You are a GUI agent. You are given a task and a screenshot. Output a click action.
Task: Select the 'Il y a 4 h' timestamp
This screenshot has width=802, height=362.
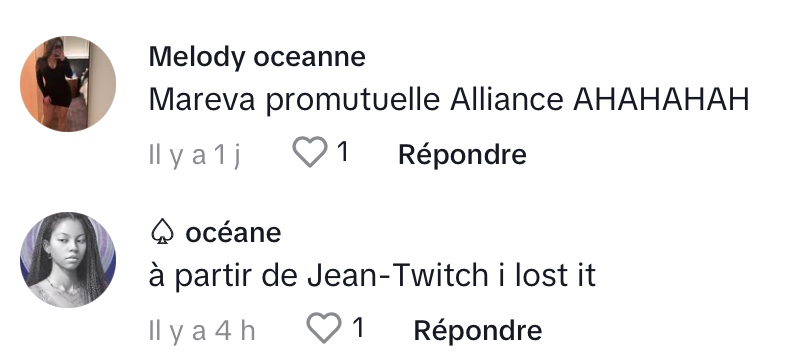pos(202,331)
